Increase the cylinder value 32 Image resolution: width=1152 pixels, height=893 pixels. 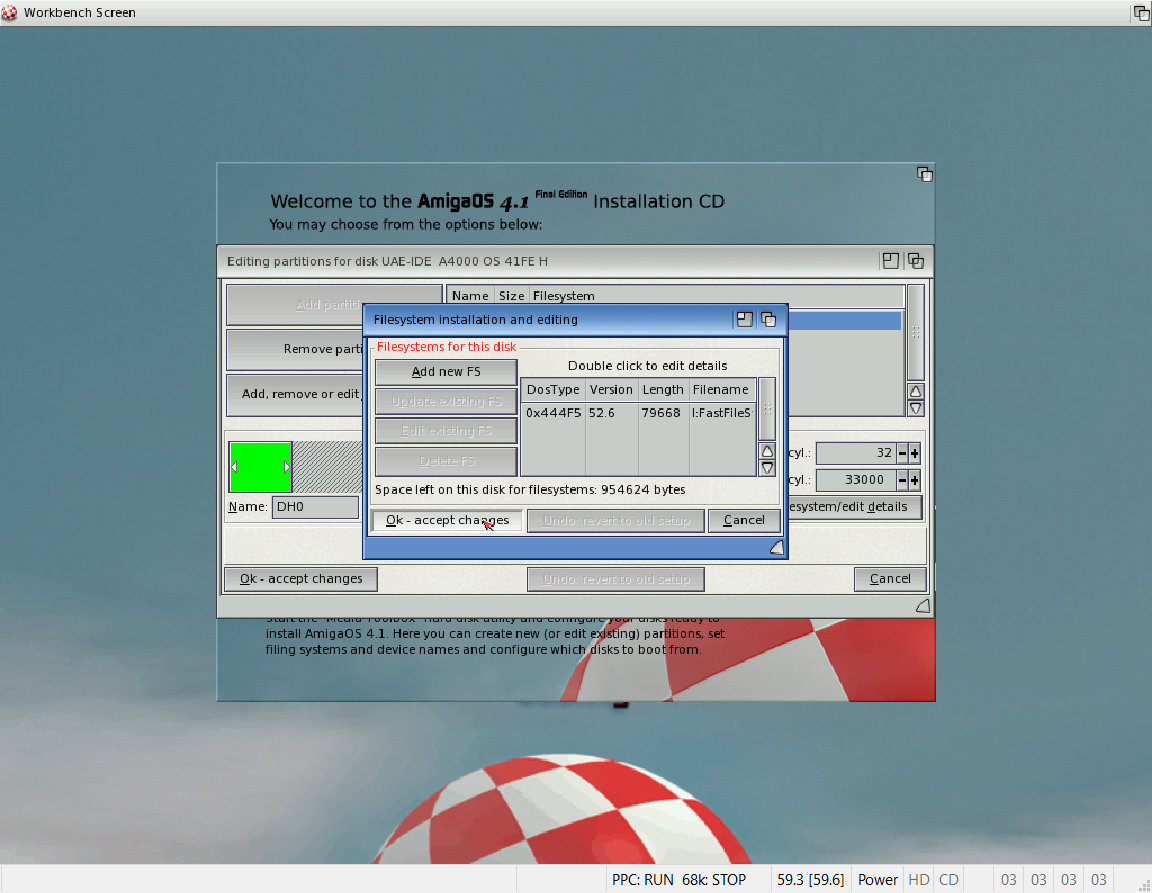click(x=915, y=453)
